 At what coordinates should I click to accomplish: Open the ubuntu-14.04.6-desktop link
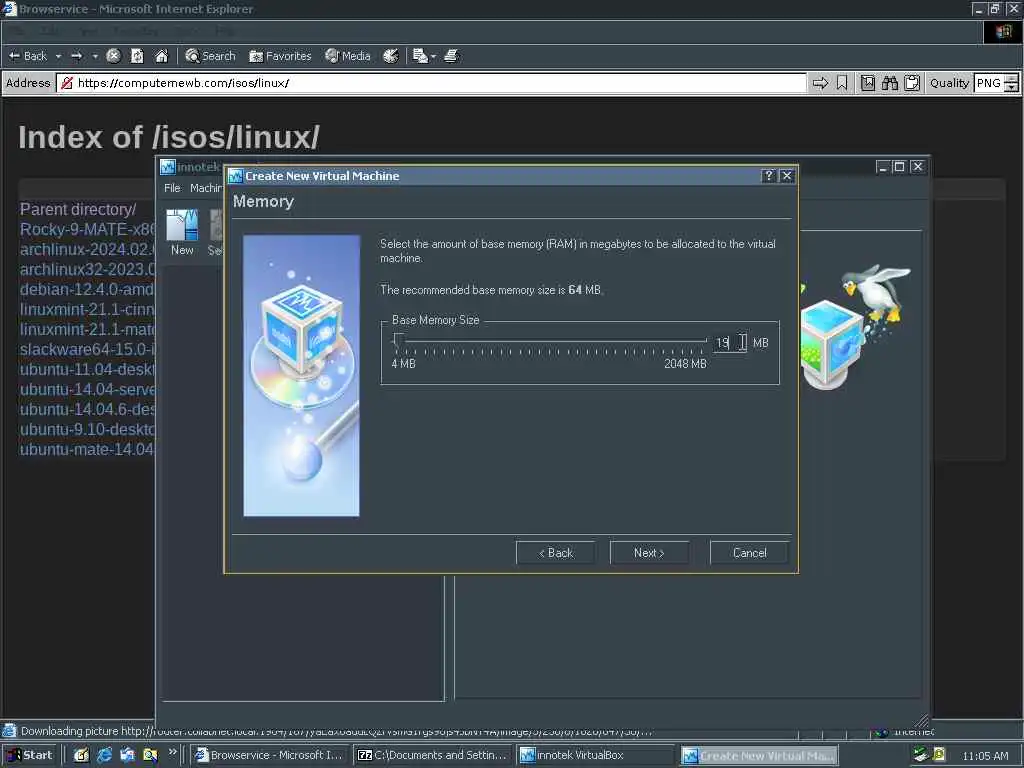coord(88,409)
